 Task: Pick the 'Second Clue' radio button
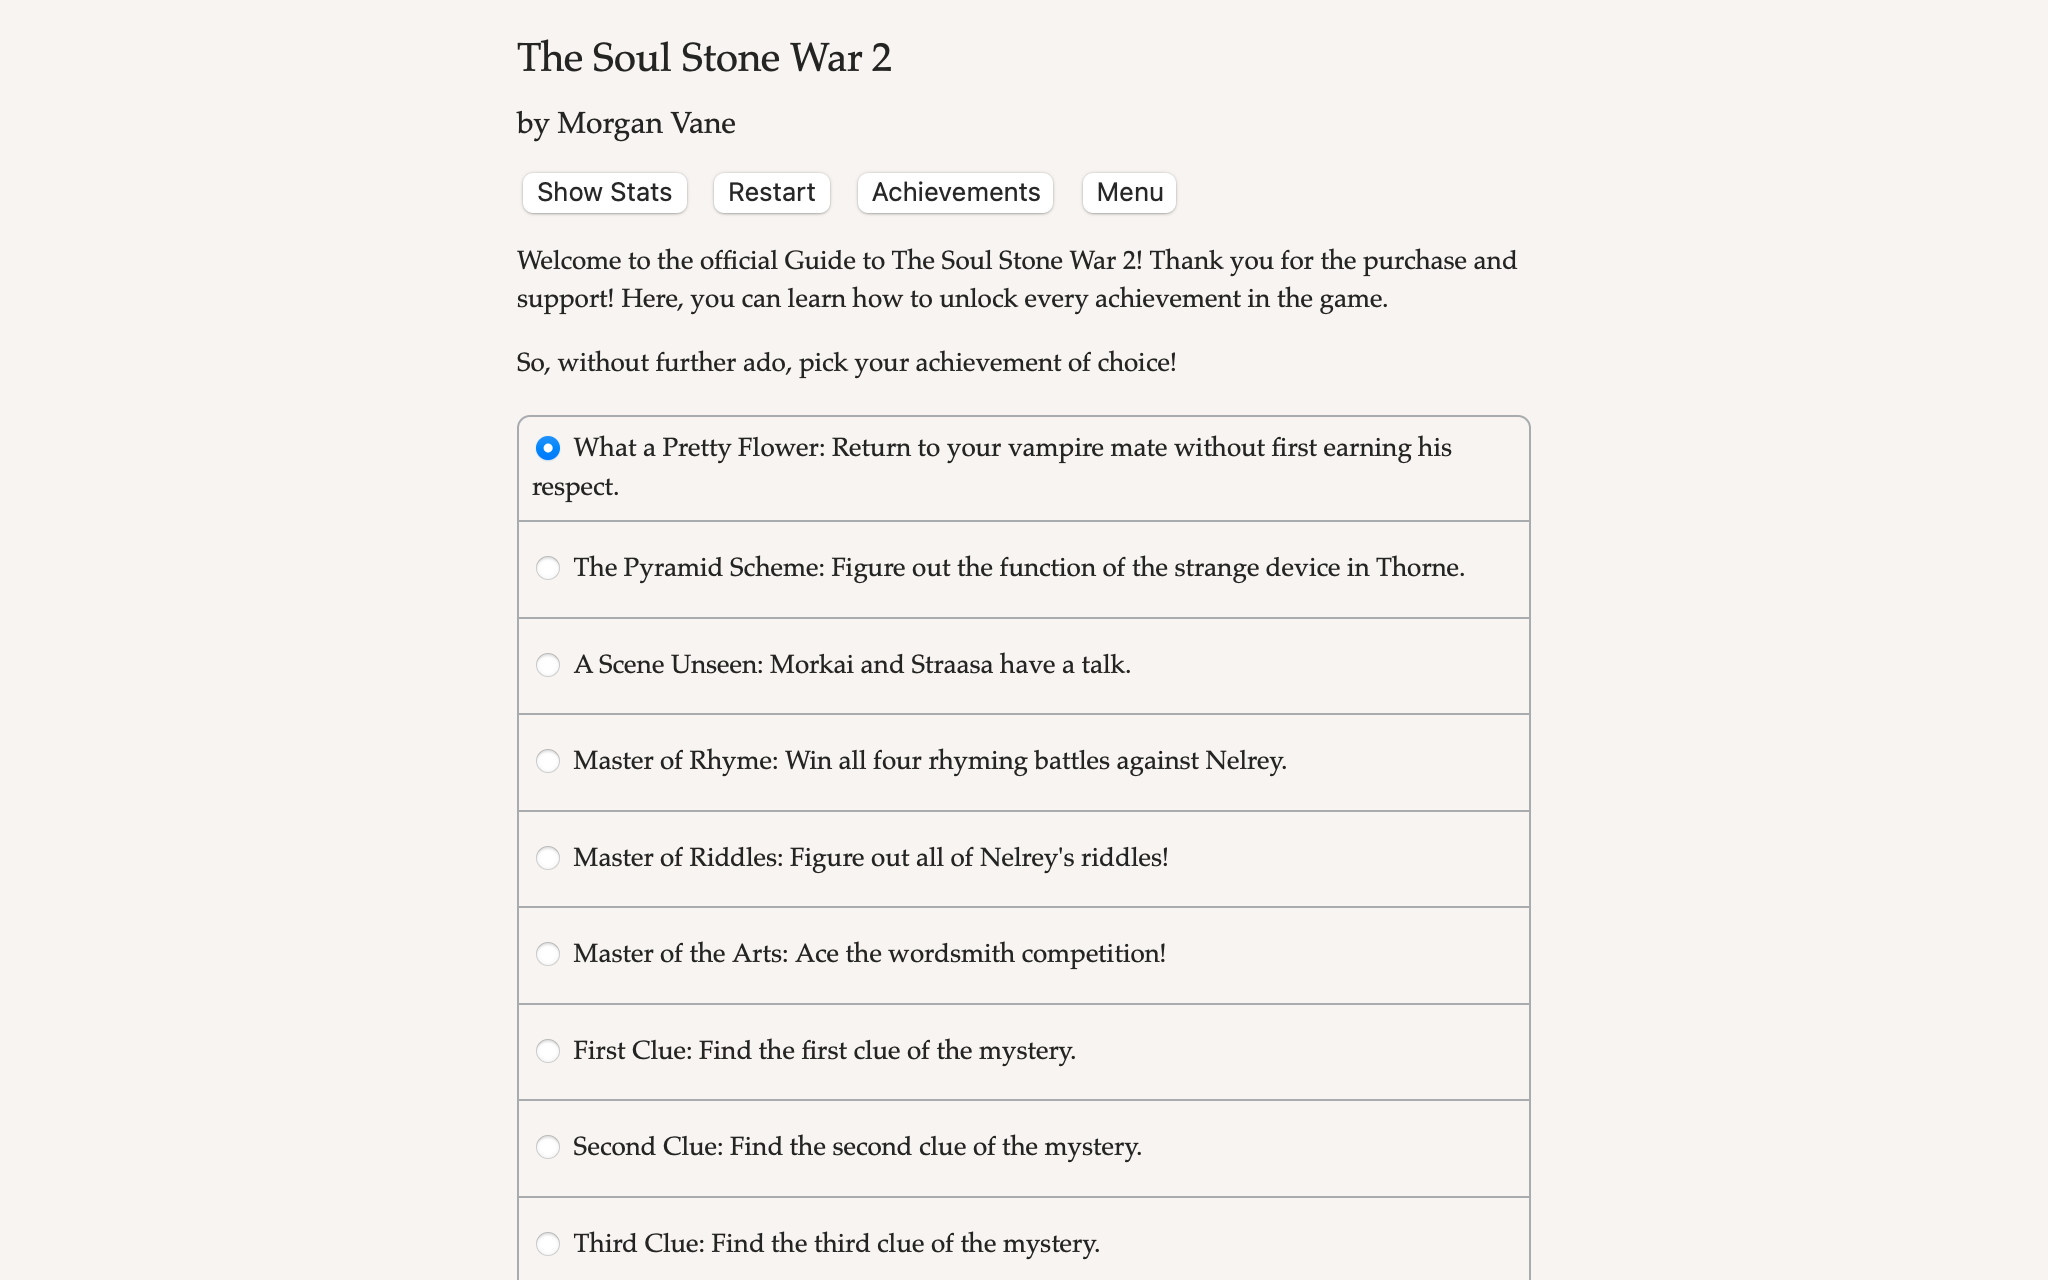coord(548,1147)
